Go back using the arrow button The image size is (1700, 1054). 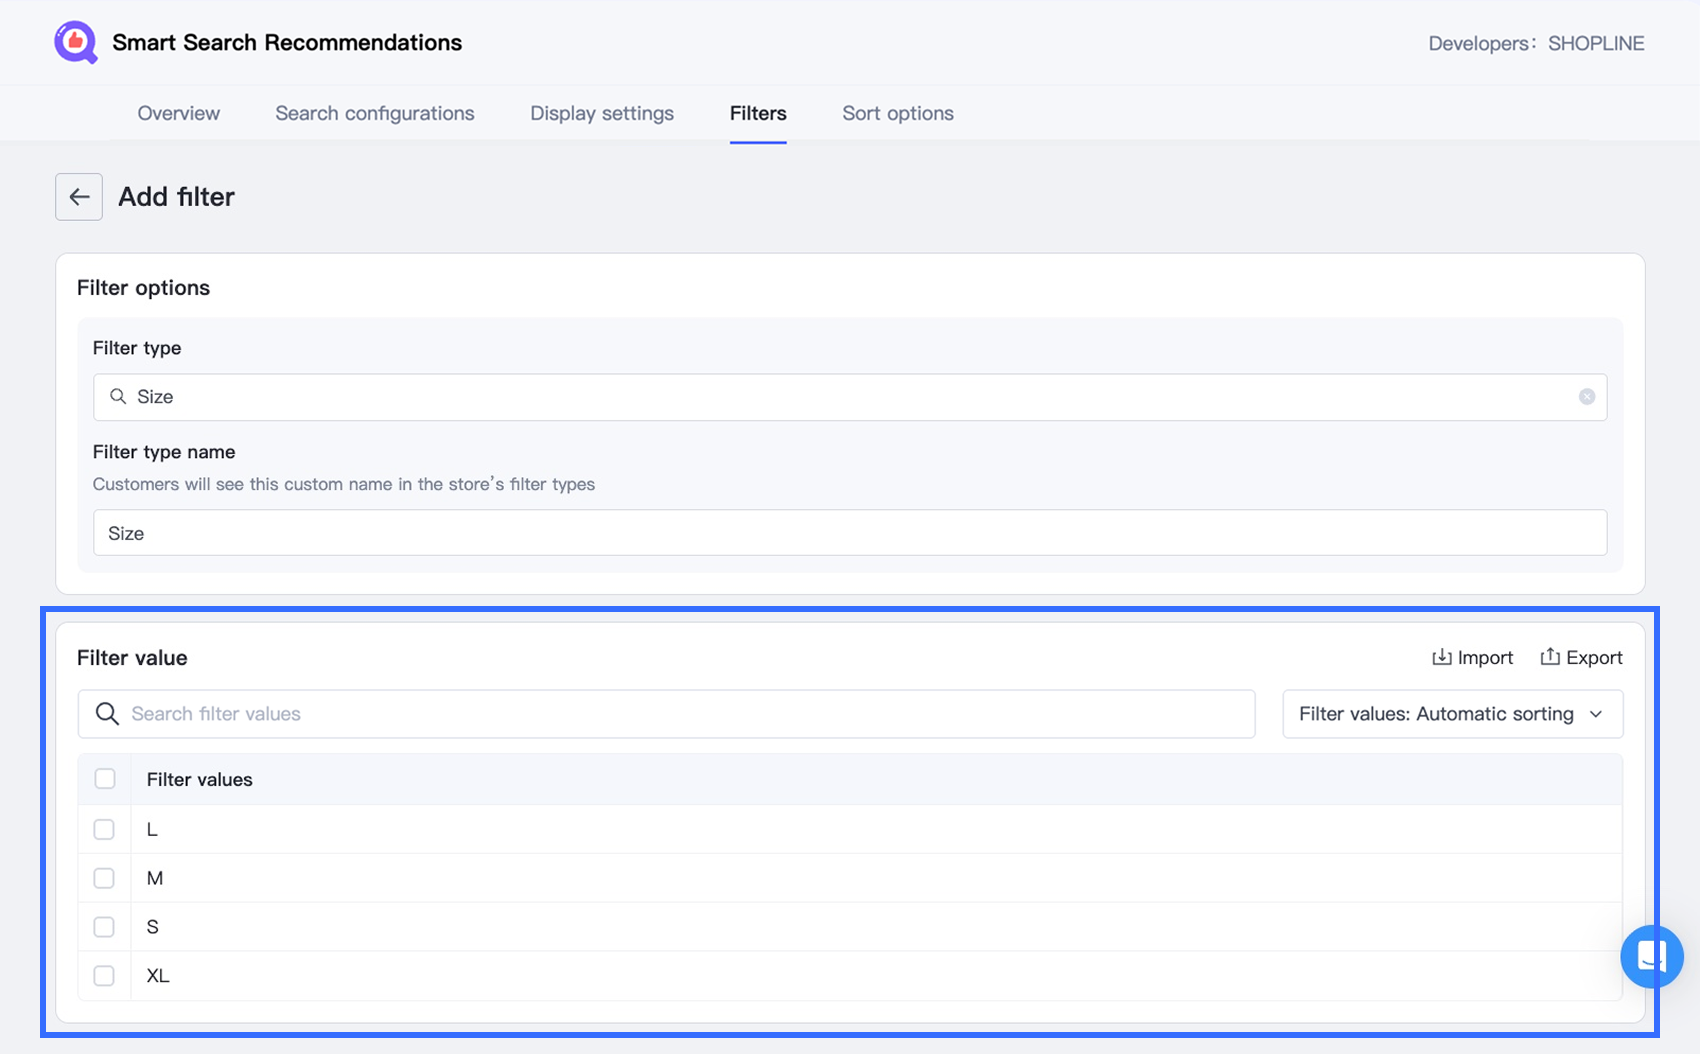(79, 197)
